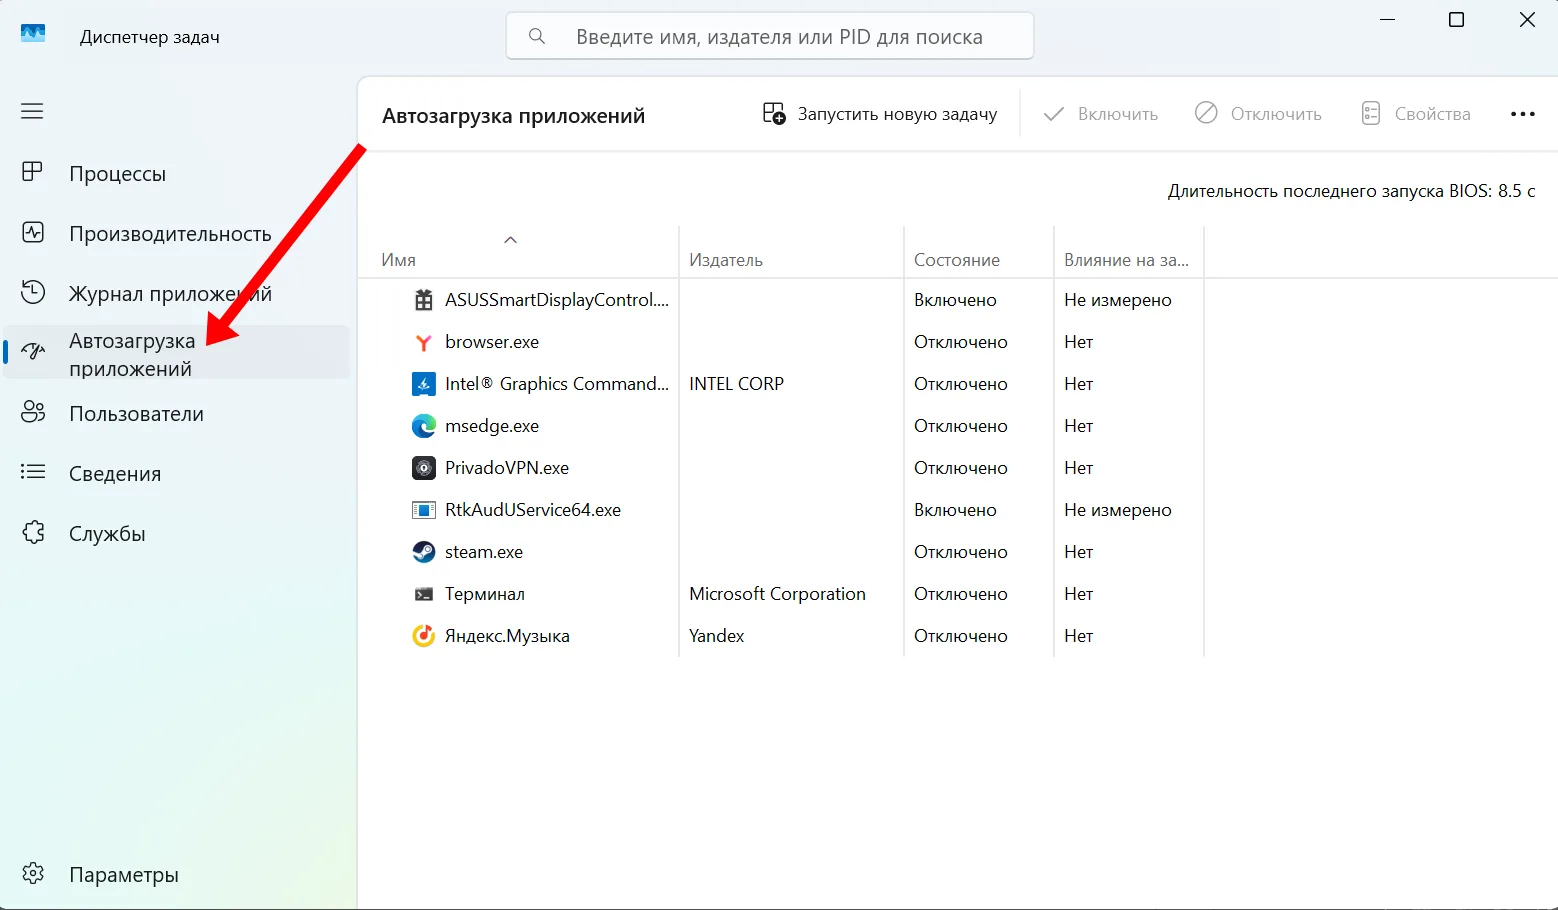Click the ASUSSmartDisplayControl app icon

[424, 300]
